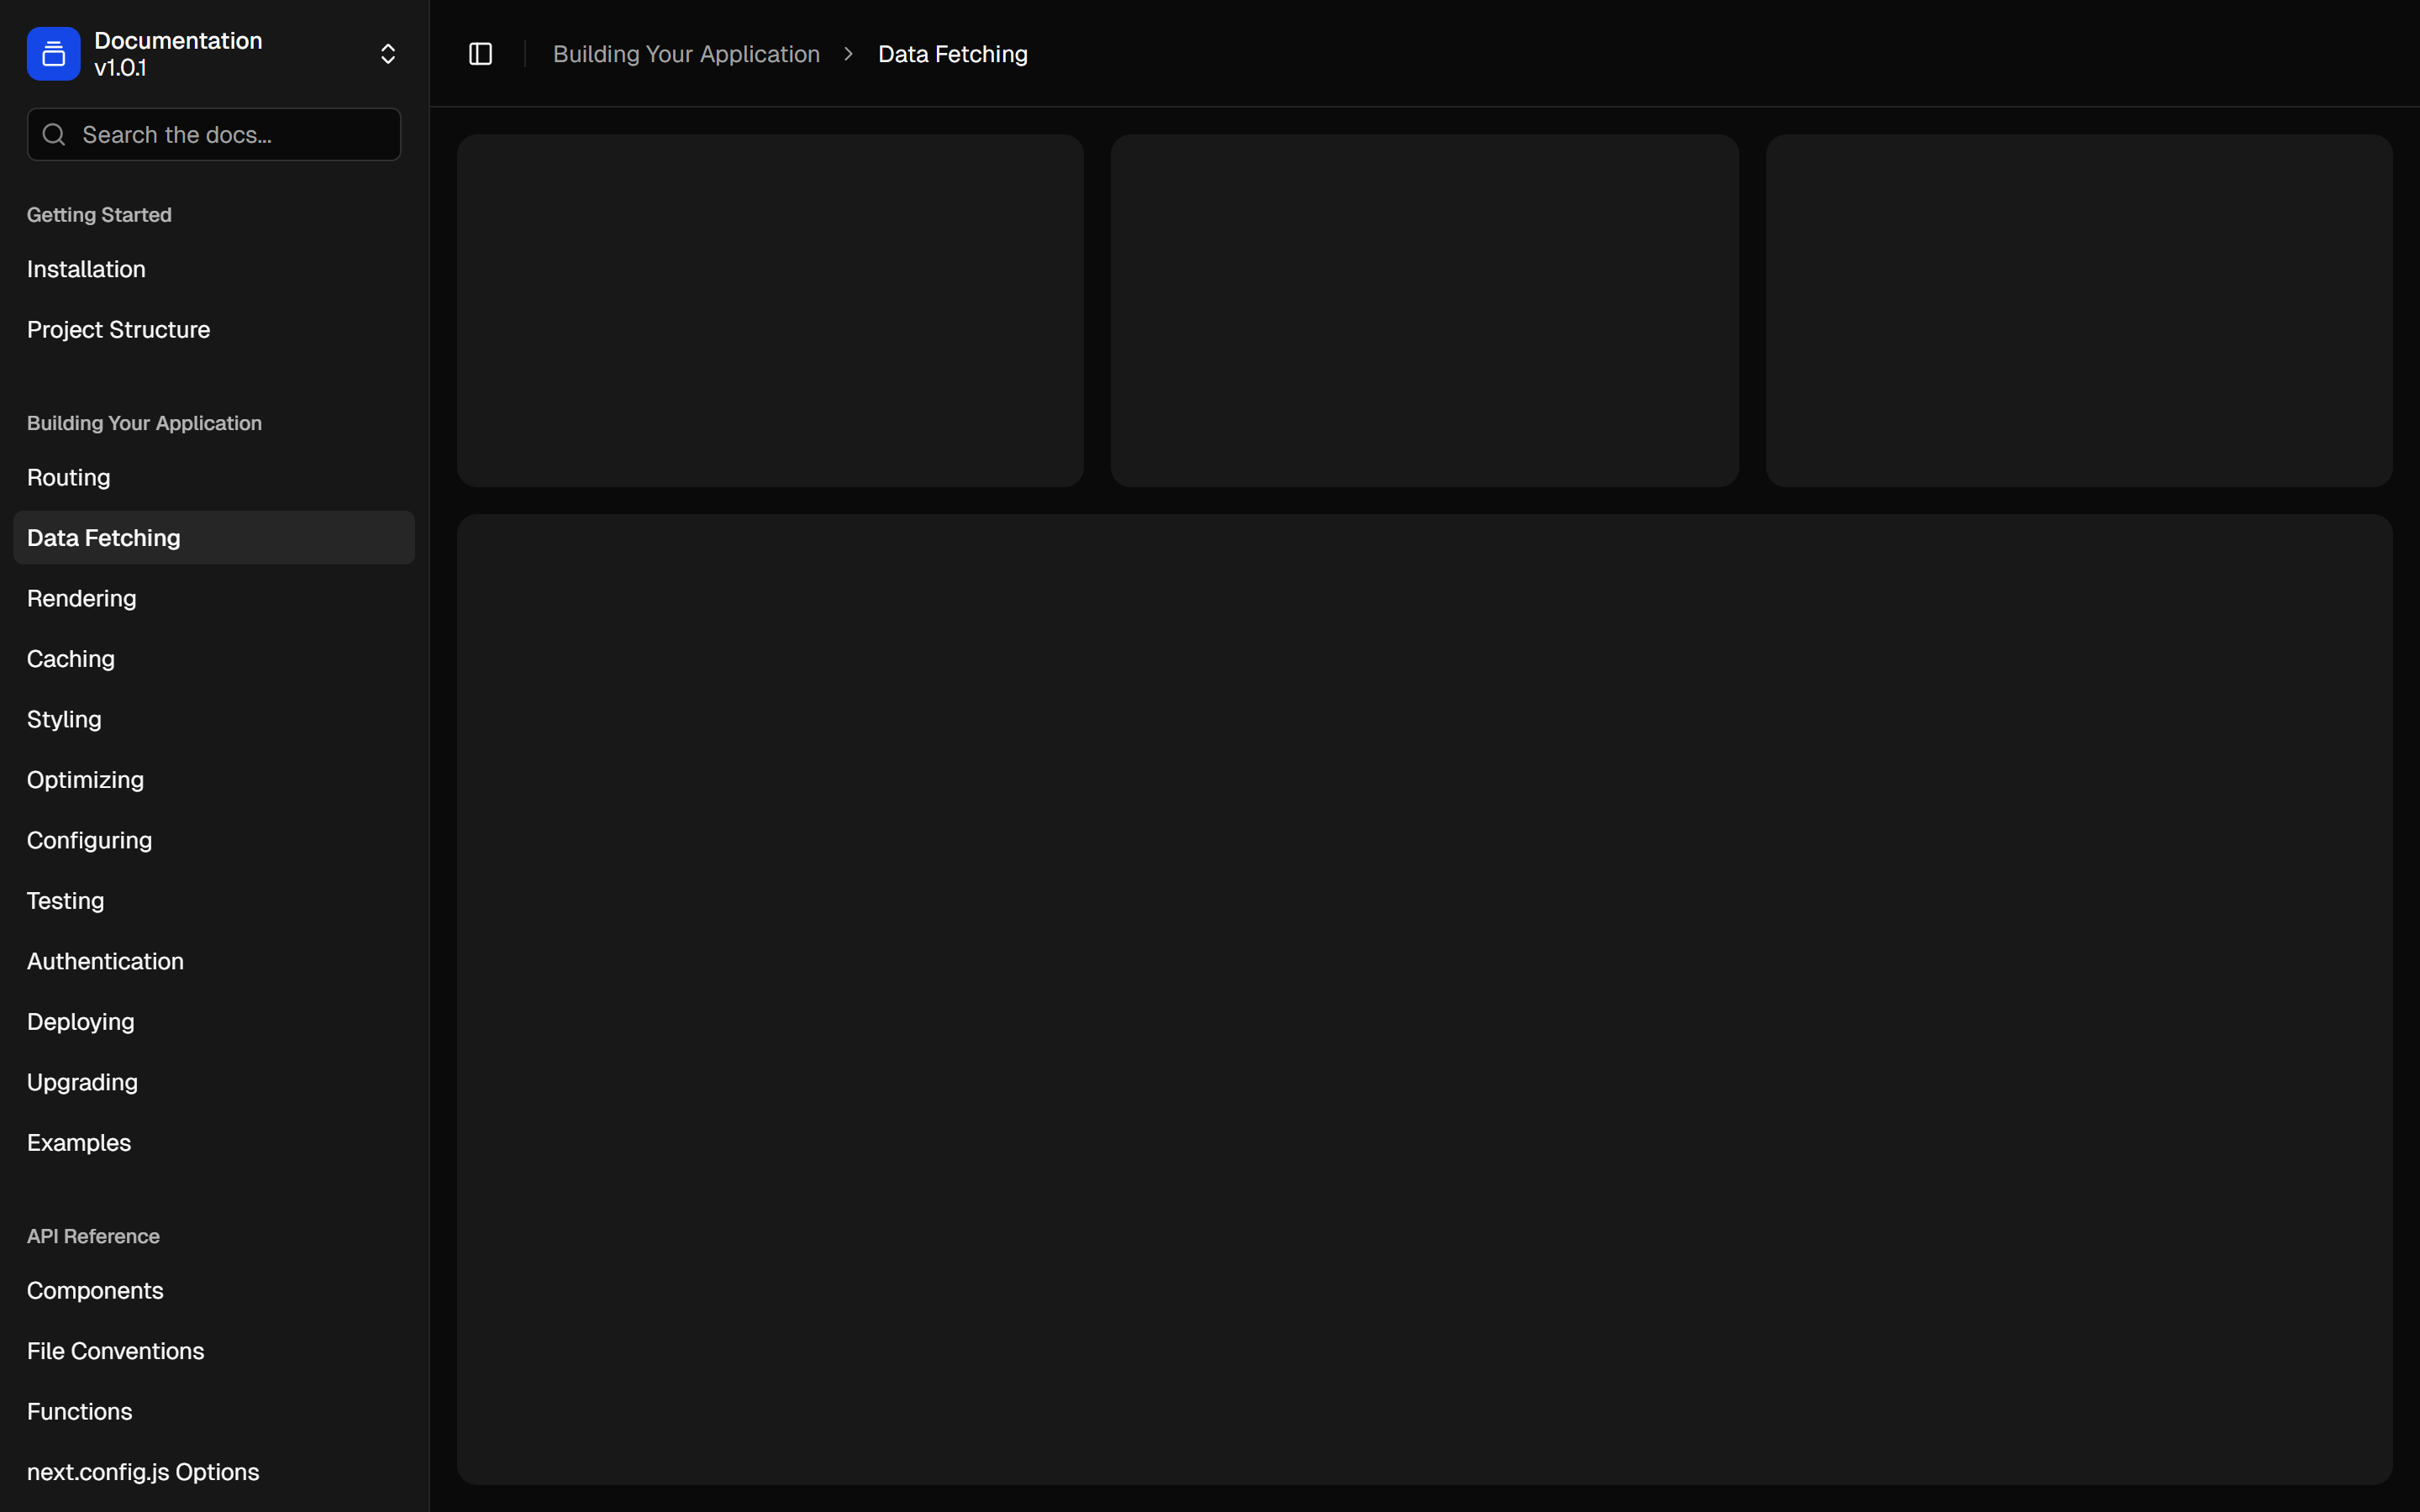Go to Styling section
The height and width of the screenshot is (1512, 2420).
(x=64, y=720)
